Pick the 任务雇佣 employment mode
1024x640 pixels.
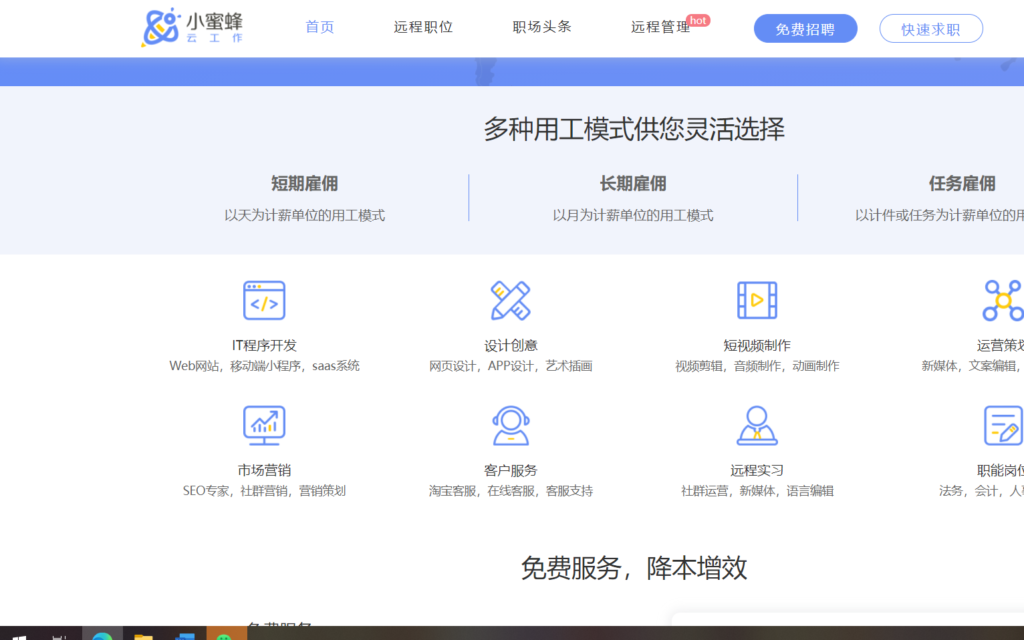click(962, 184)
